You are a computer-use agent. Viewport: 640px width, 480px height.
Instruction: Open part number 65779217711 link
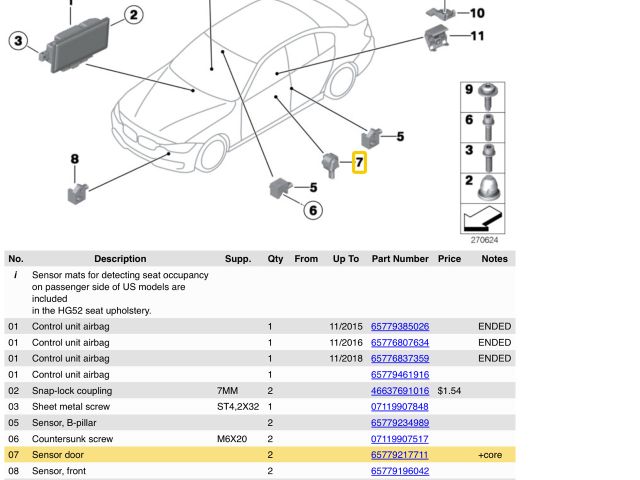point(399,455)
